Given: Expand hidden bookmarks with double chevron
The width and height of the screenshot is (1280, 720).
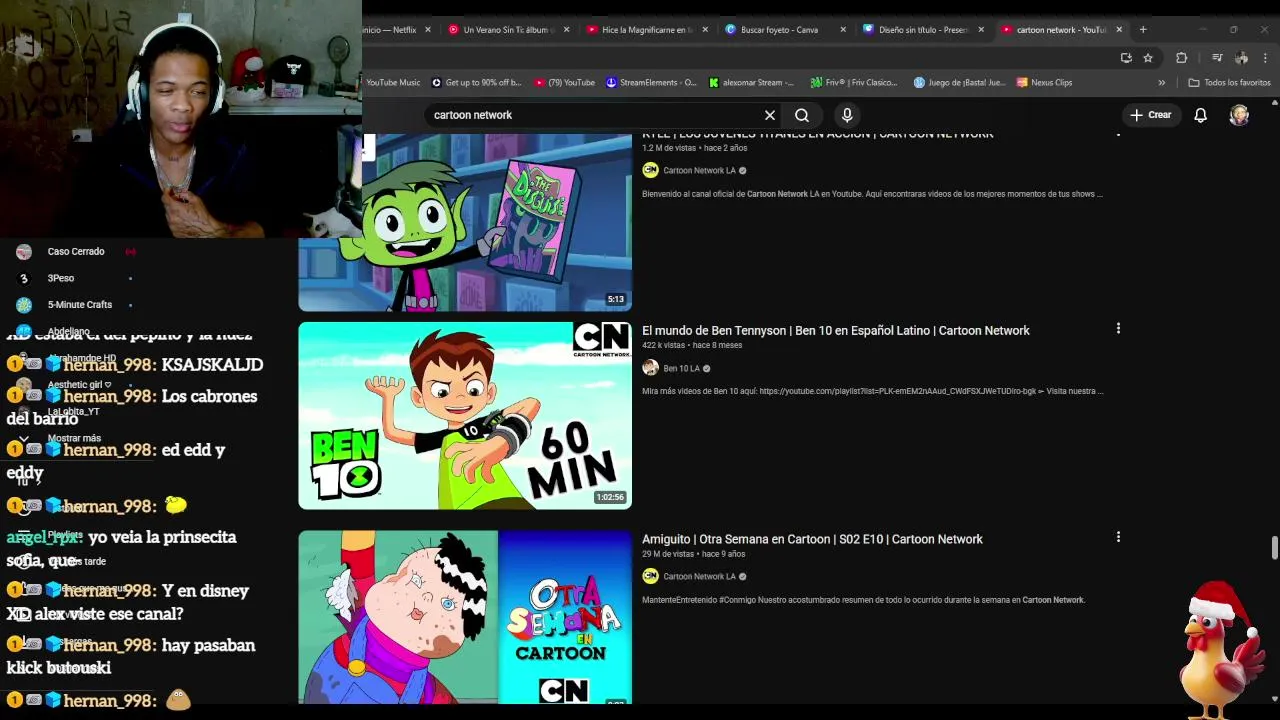Looking at the screenshot, I should tap(1161, 83).
